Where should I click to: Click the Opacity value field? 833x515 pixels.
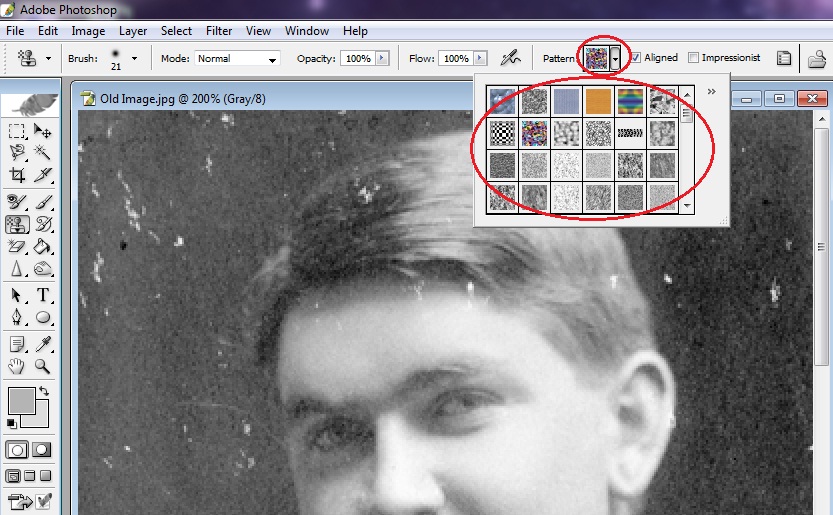pyautogui.click(x=358, y=58)
